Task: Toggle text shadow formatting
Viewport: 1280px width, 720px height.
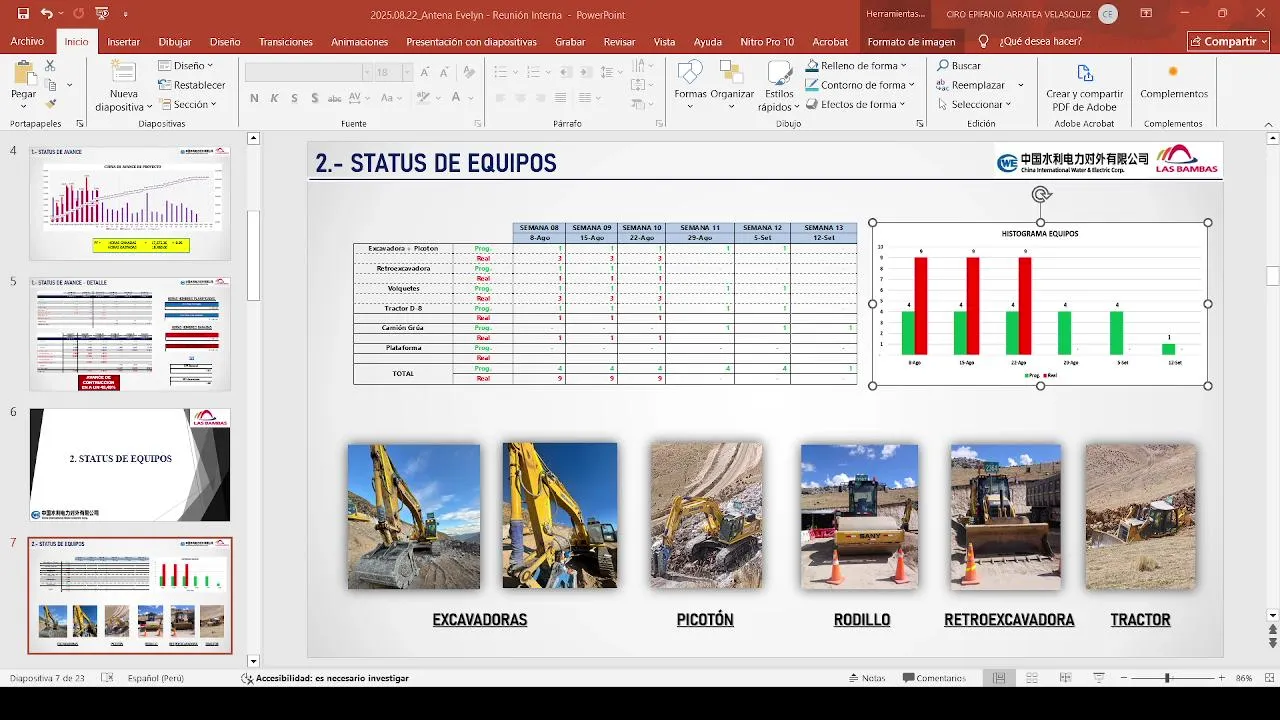Action: pos(316,98)
